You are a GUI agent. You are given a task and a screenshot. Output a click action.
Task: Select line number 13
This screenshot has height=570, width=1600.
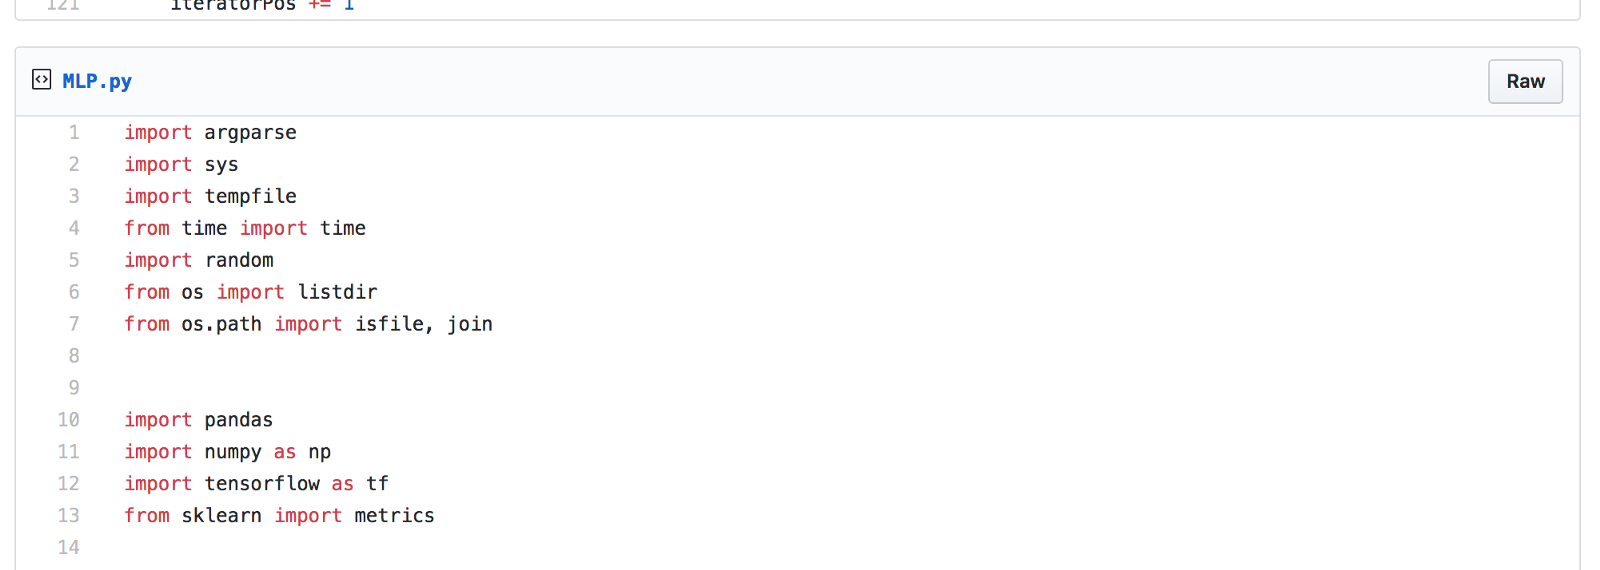pyautogui.click(x=69, y=516)
